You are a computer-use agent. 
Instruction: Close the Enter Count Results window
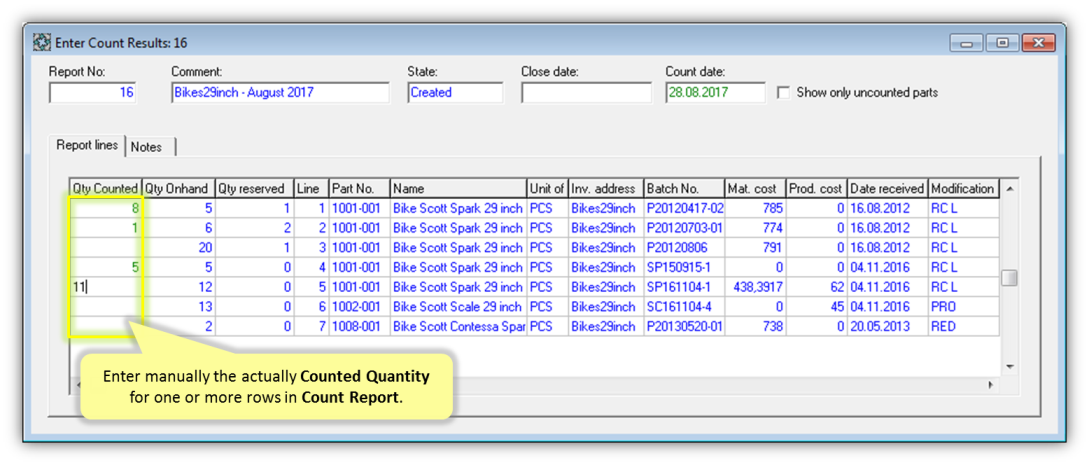(x=1038, y=43)
